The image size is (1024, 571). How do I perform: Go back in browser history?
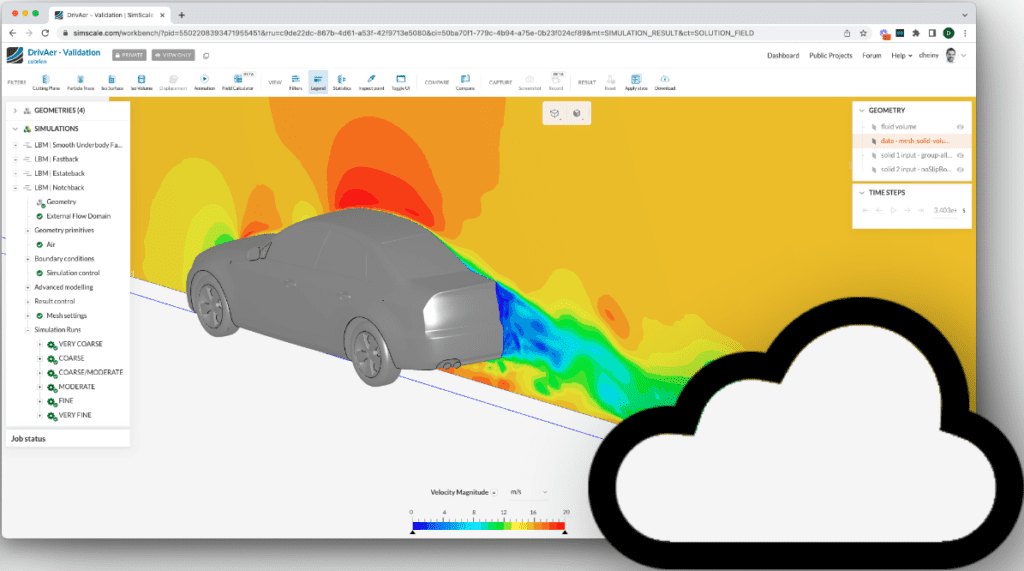[12, 33]
